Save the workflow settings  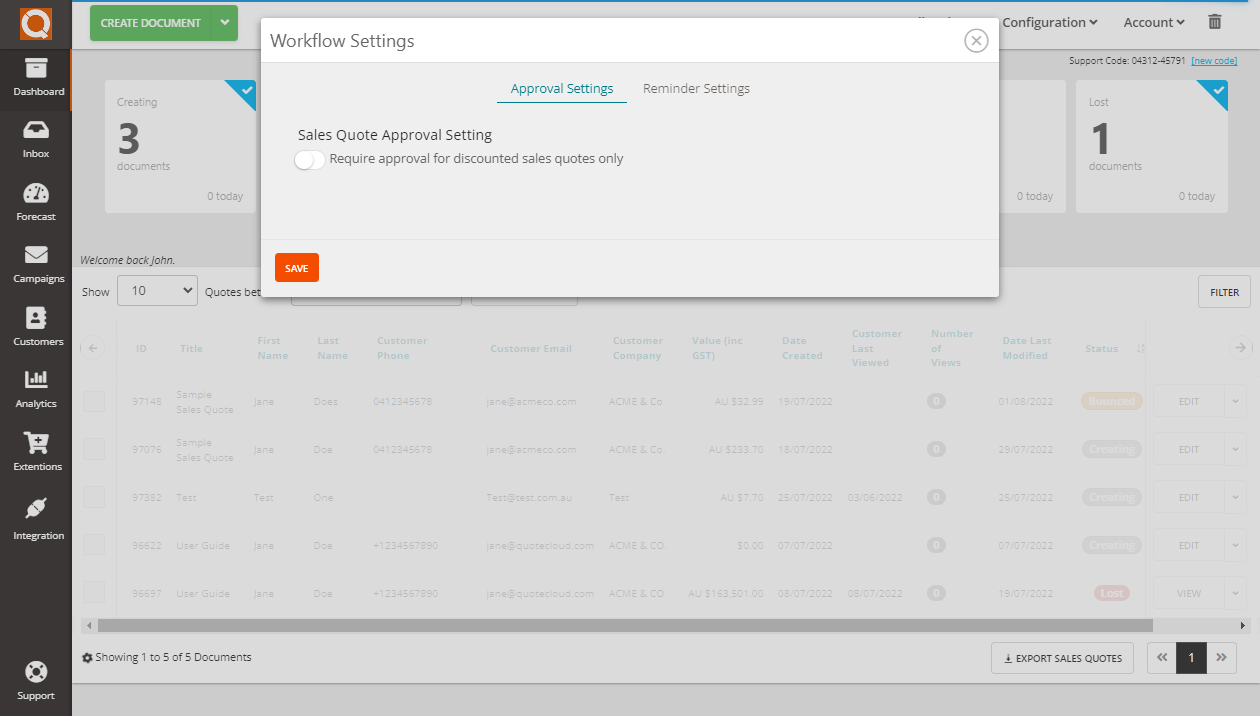tap(296, 267)
